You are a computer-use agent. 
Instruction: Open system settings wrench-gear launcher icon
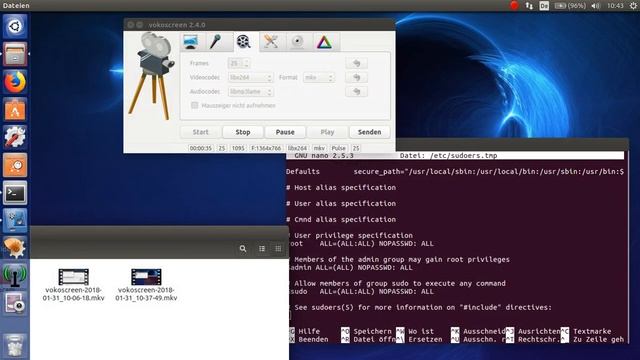point(15,138)
